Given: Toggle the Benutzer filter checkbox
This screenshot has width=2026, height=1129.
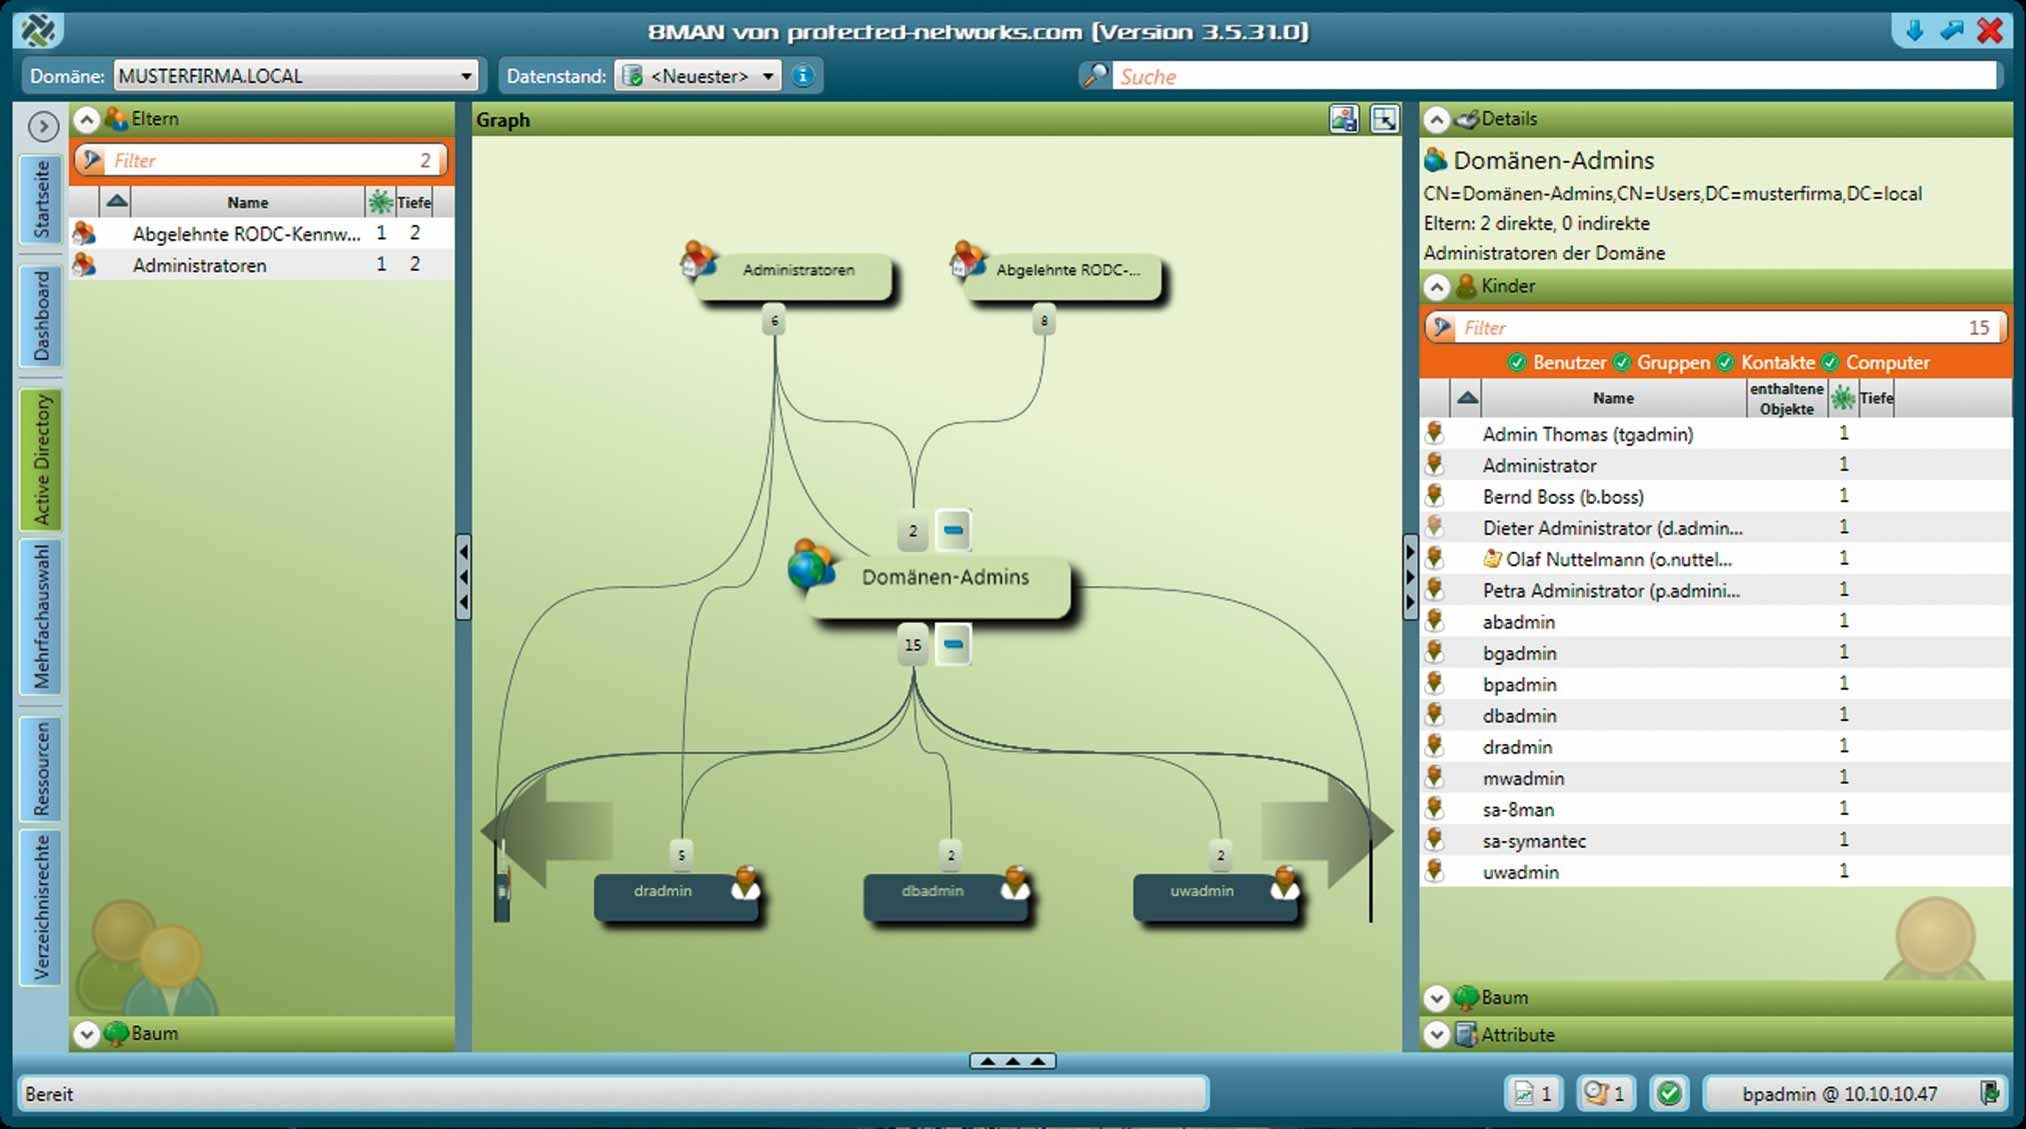Looking at the screenshot, I should click(x=1517, y=362).
